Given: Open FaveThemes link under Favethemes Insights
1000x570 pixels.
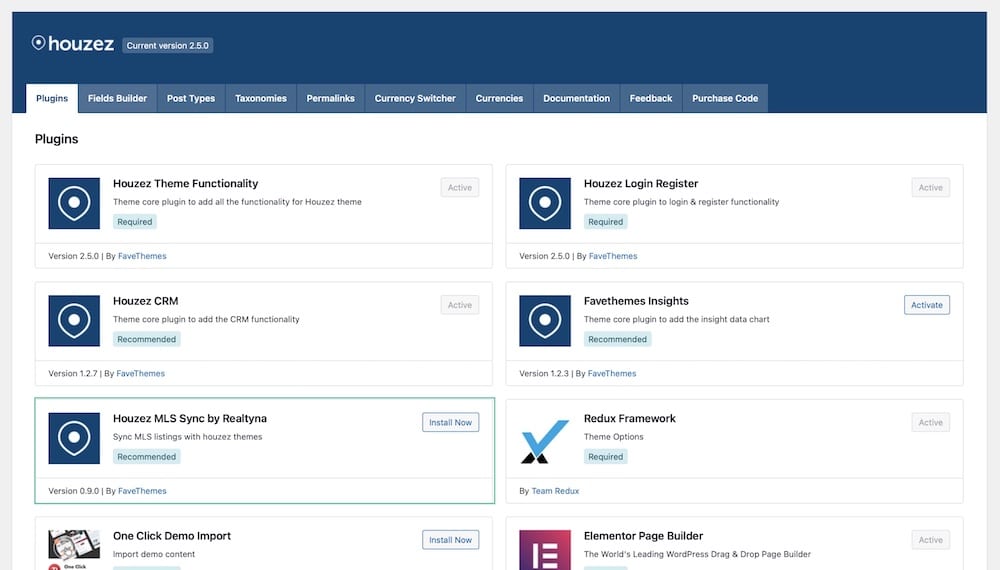Looking at the screenshot, I should click(612, 373).
